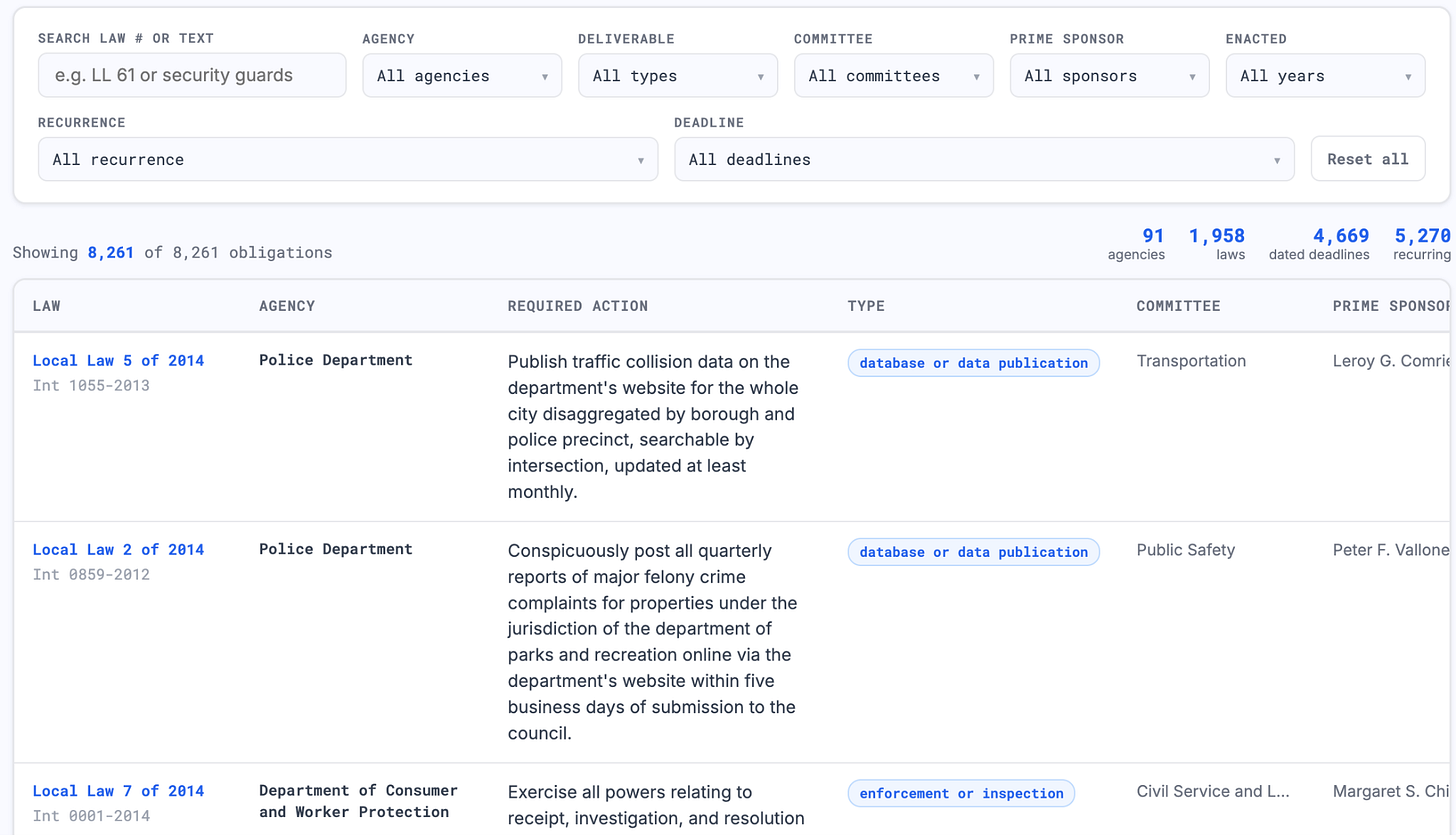Open the Enacted years dropdown

(x=1326, y=75)
